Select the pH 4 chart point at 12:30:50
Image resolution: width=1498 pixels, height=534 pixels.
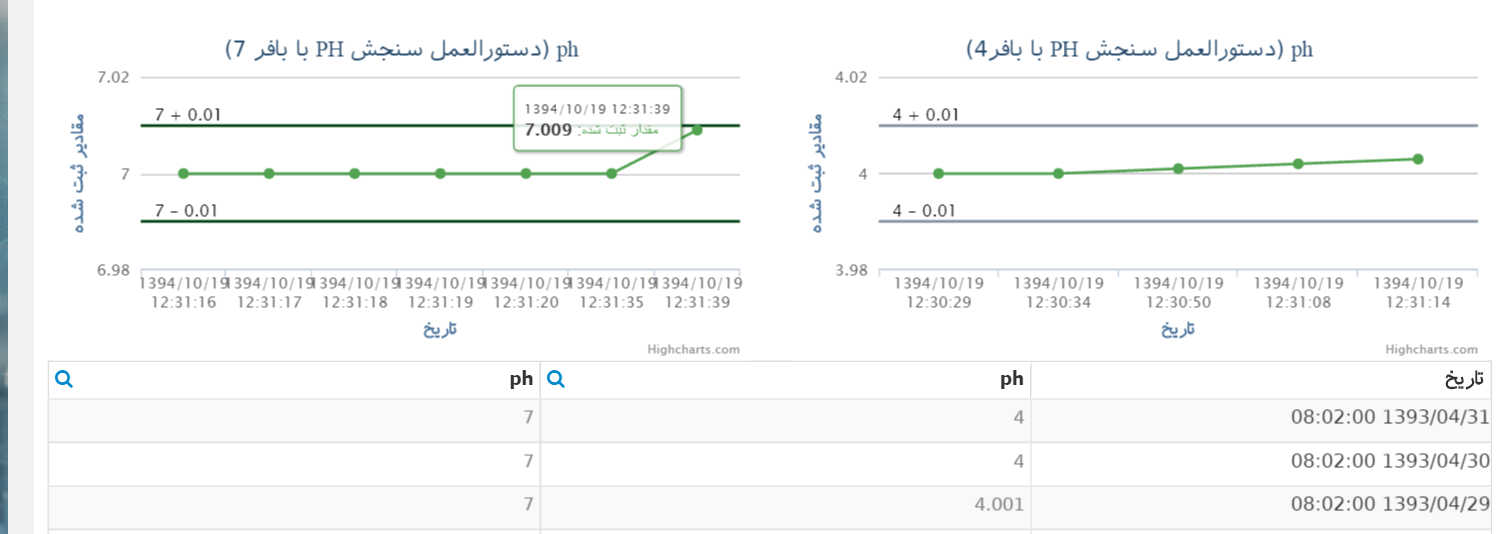coord(1178,168)
